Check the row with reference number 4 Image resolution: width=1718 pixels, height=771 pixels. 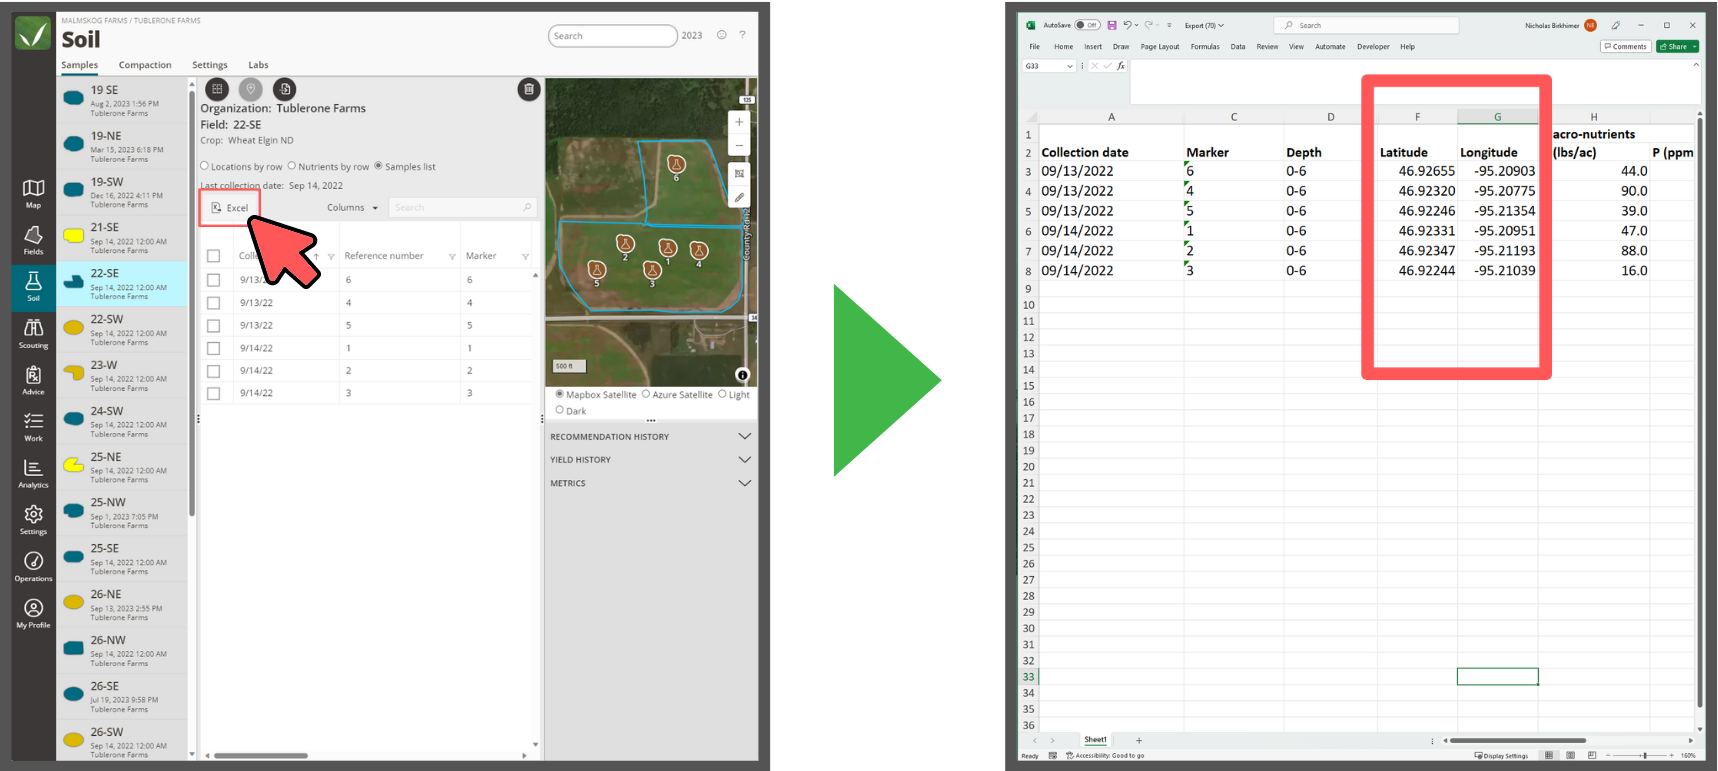(213, 302)
